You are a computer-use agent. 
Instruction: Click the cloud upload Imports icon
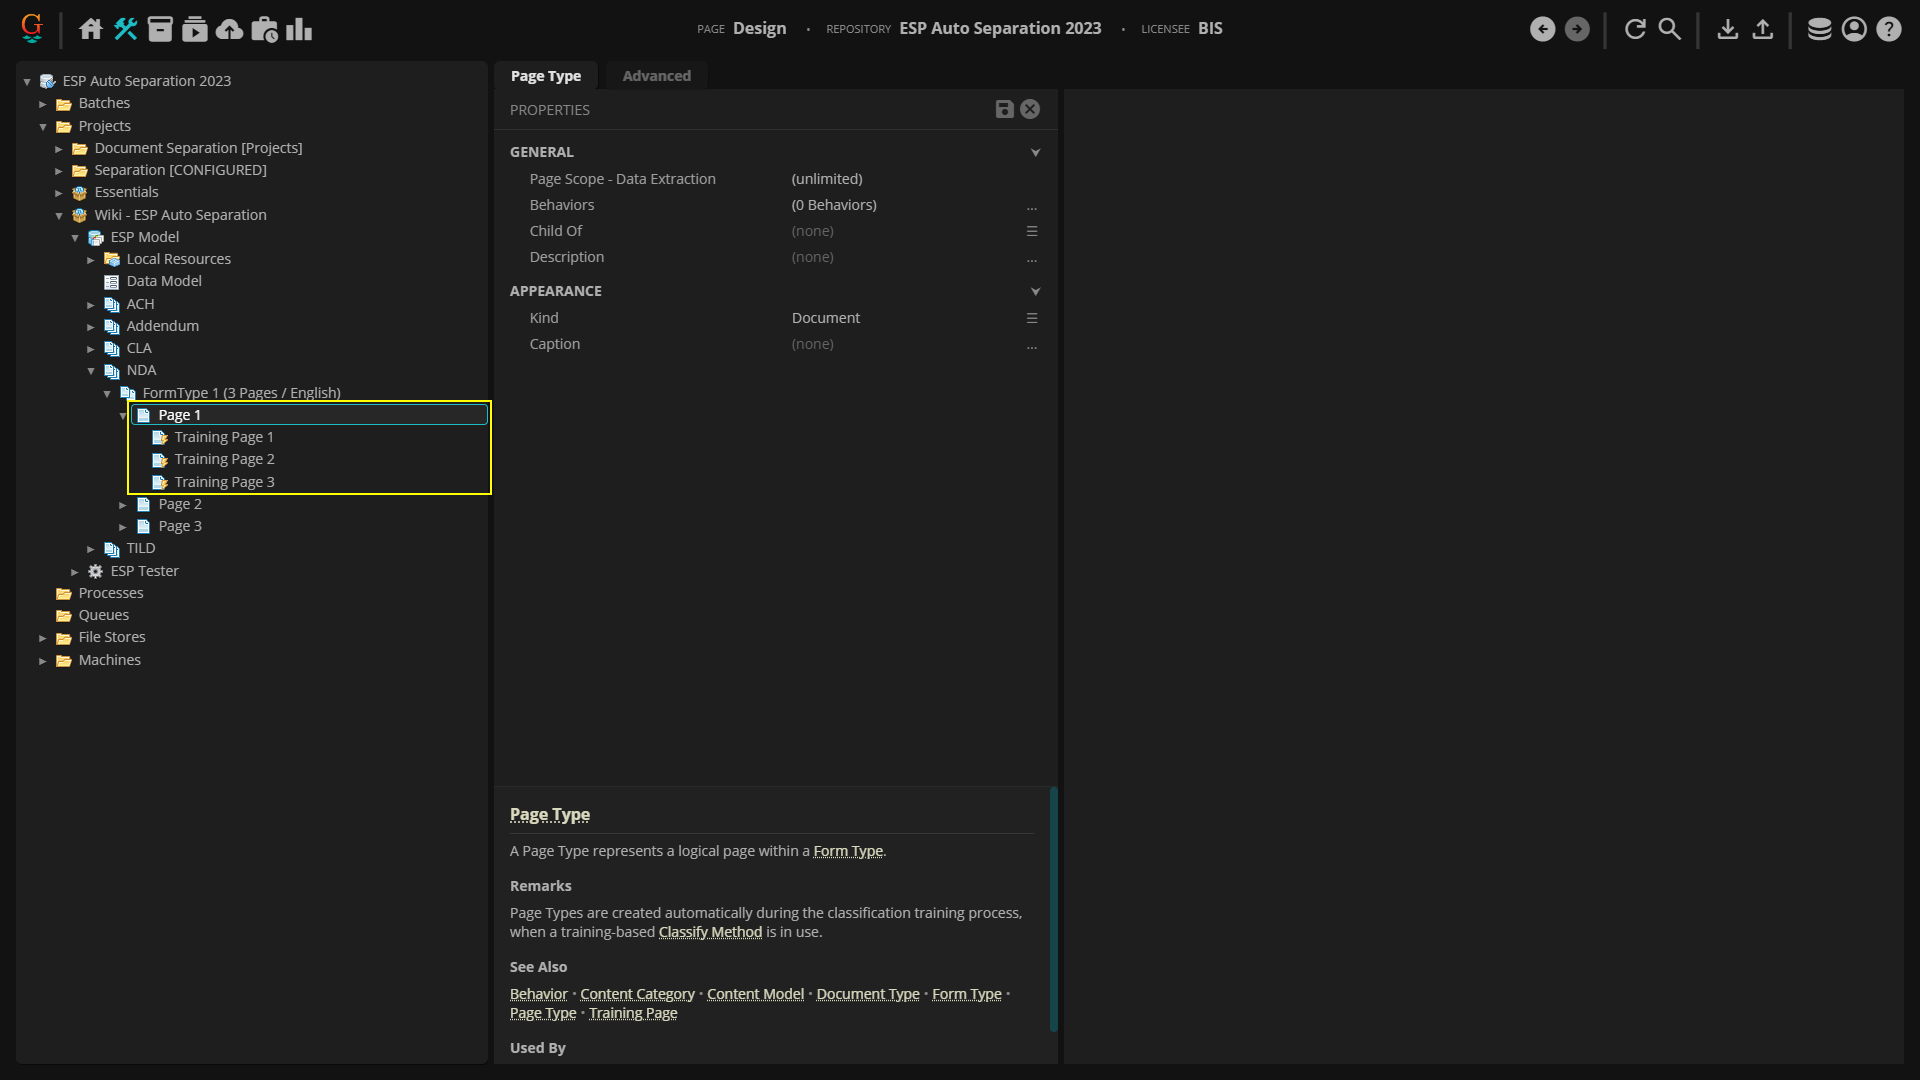(229, 29)
